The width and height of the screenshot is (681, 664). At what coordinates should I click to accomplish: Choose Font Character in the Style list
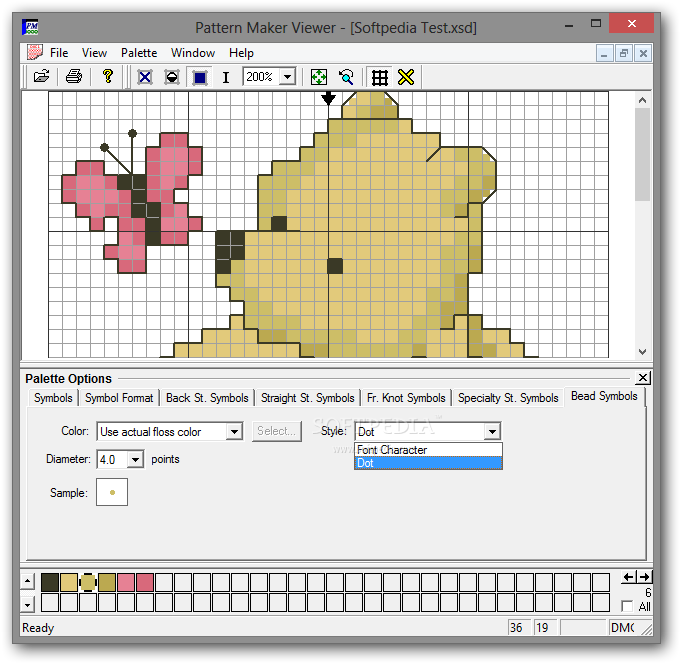[x=428, y=450]
